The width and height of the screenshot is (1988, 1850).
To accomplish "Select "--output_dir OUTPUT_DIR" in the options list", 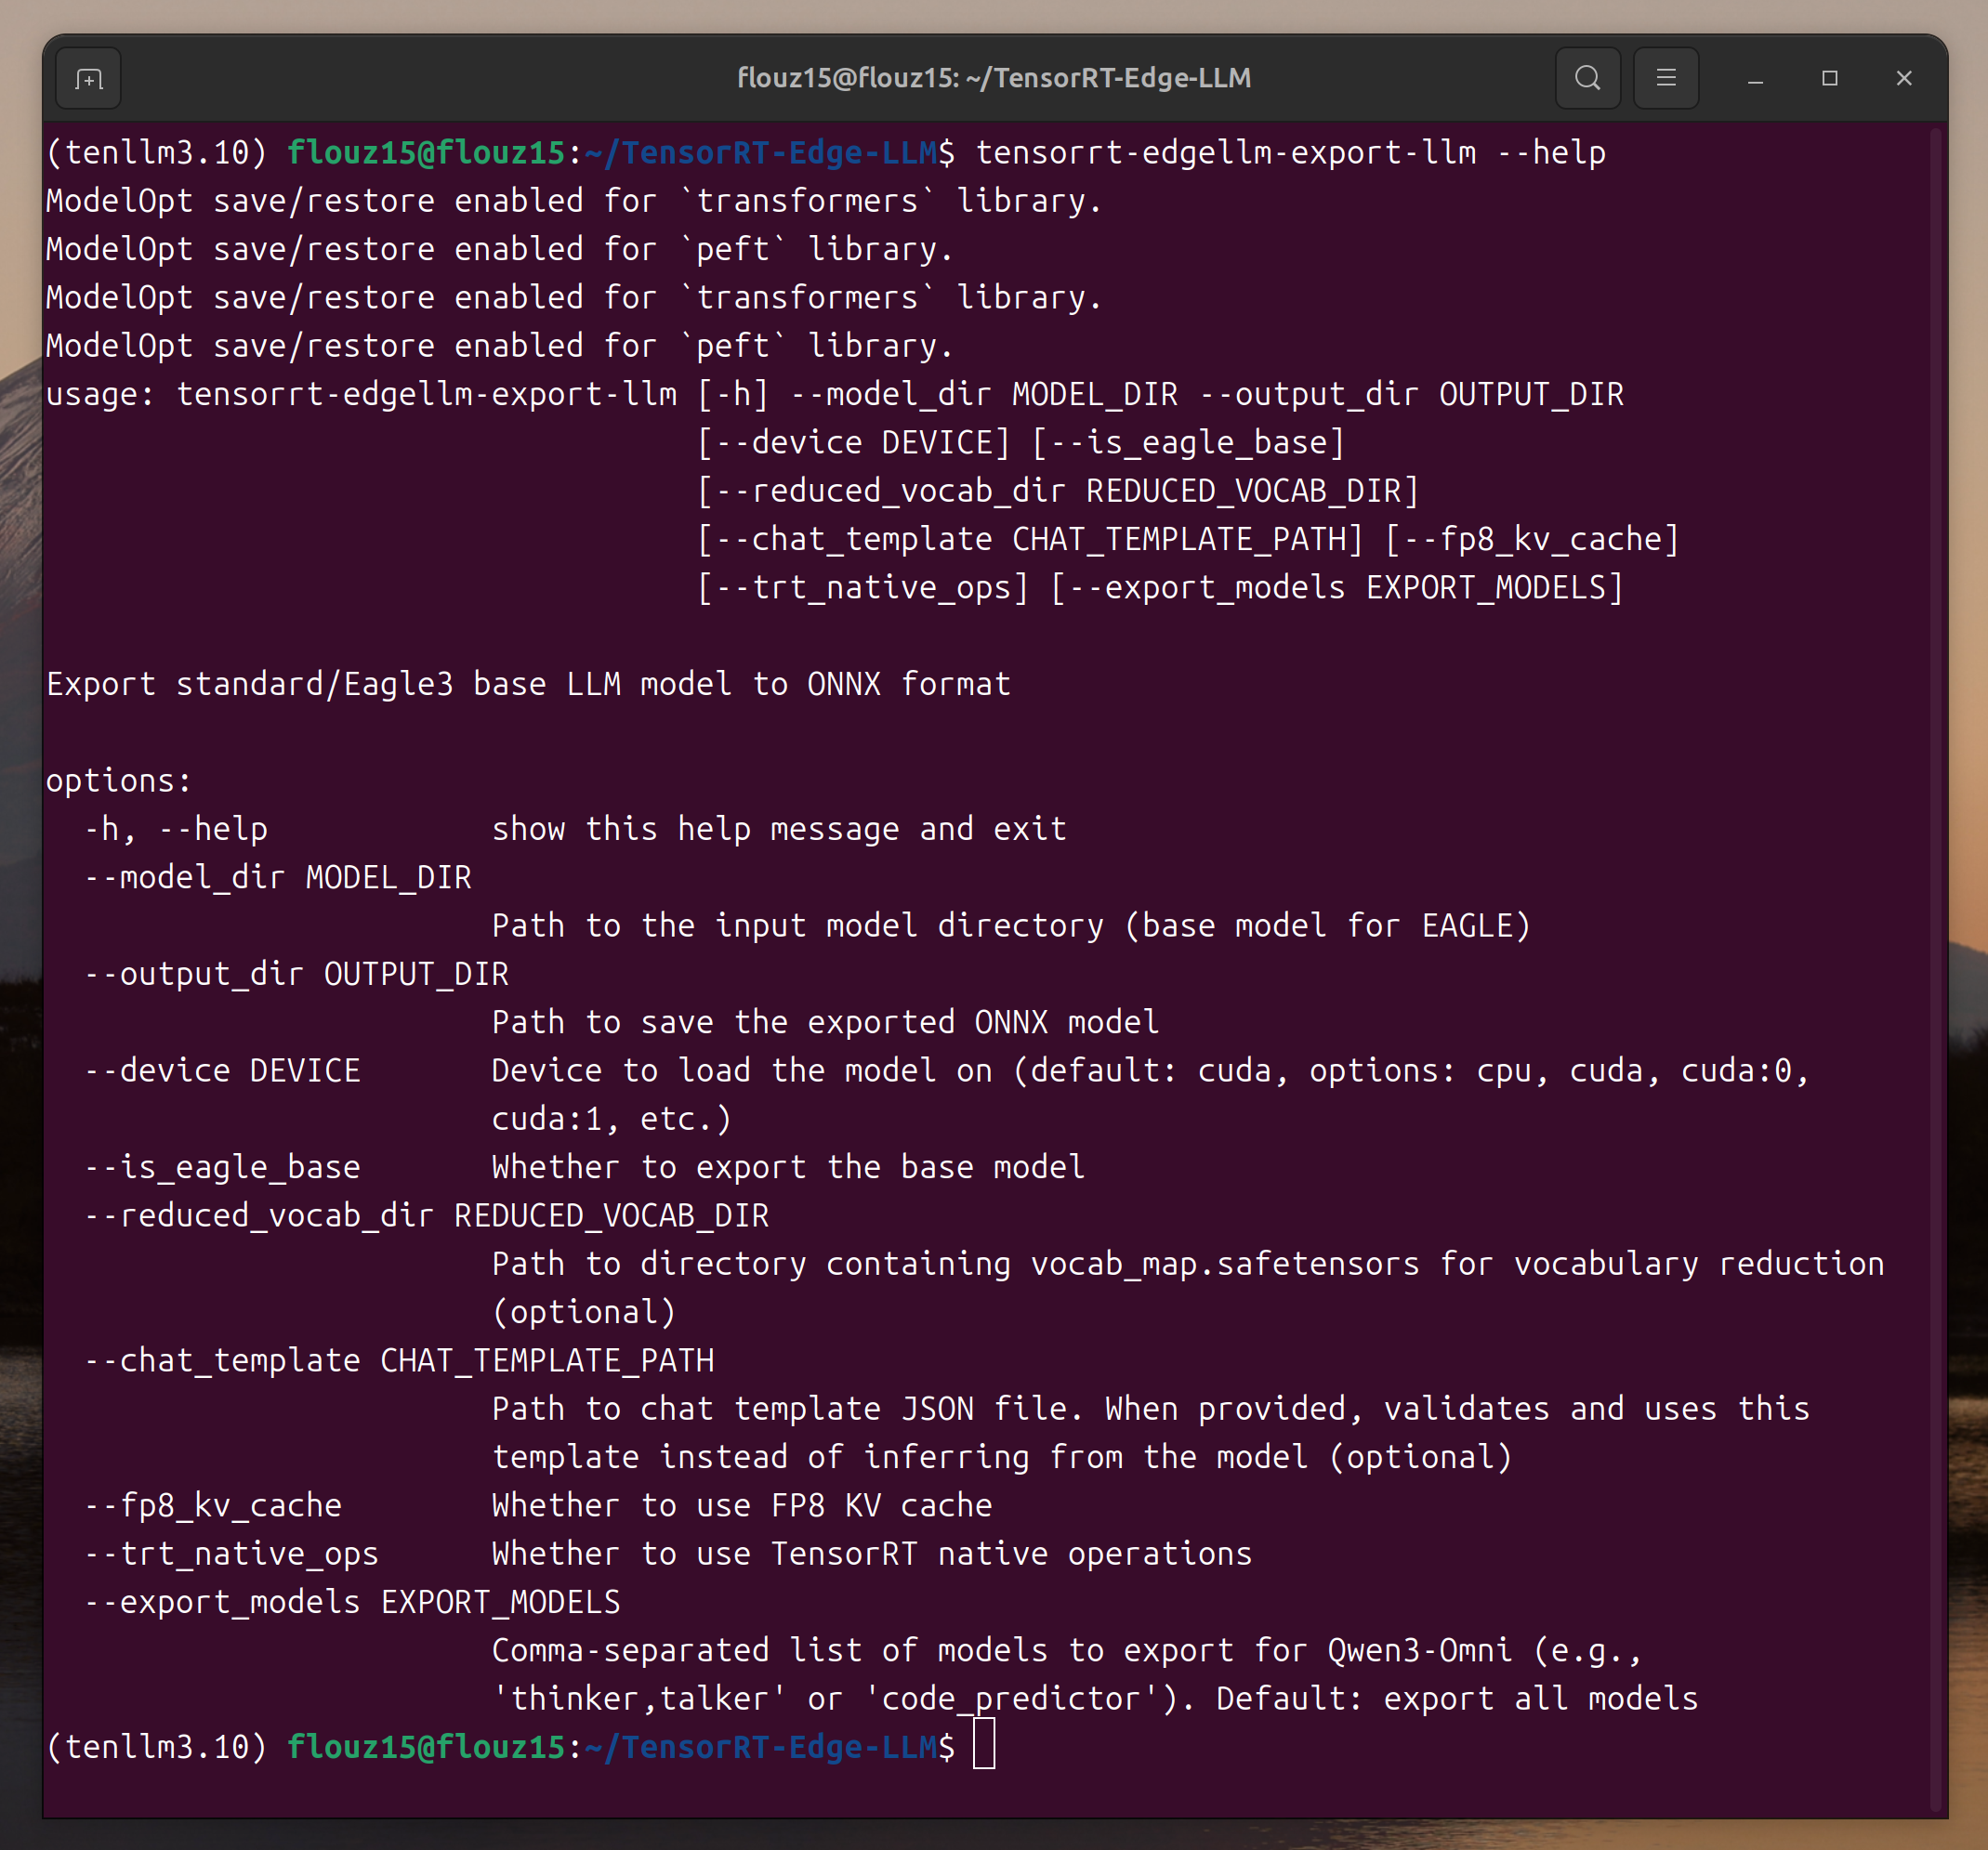I will (296, 974).
